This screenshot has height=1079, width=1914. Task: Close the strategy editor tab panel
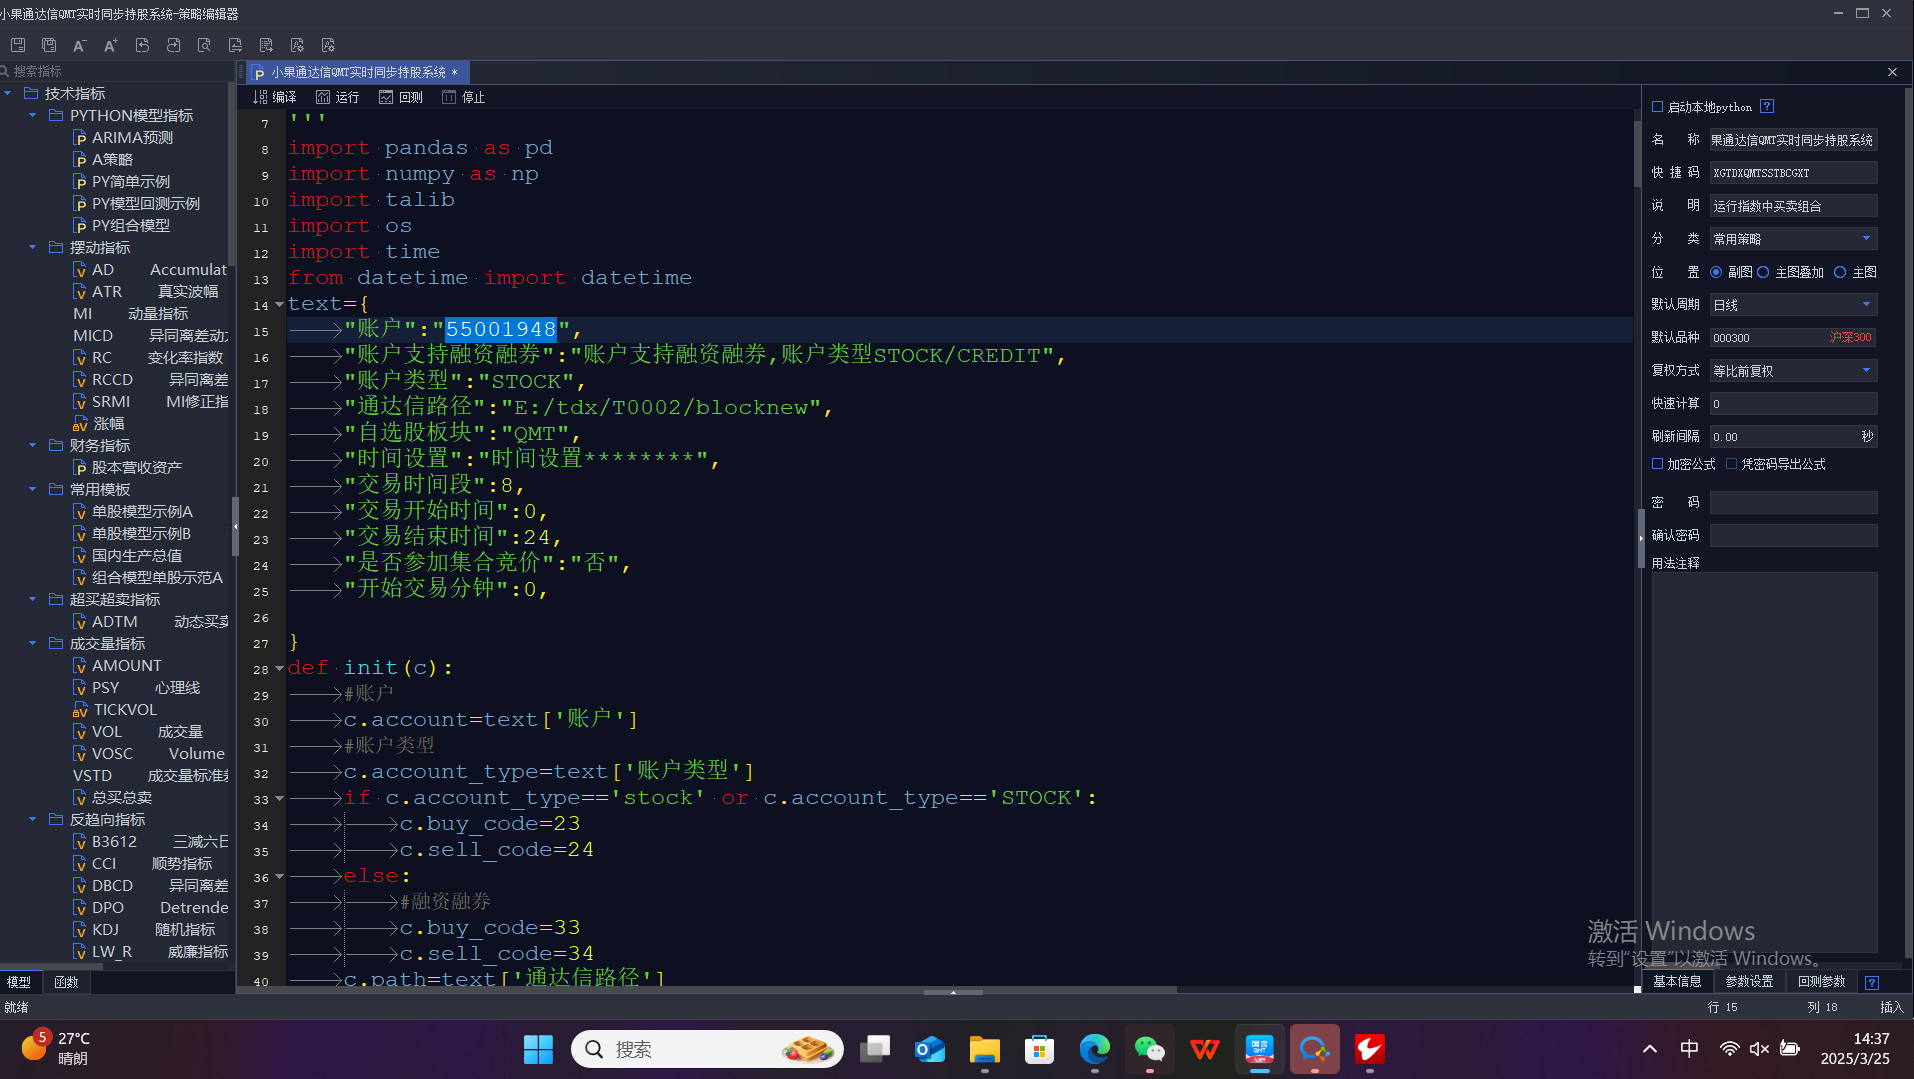tap(1892, 72)
